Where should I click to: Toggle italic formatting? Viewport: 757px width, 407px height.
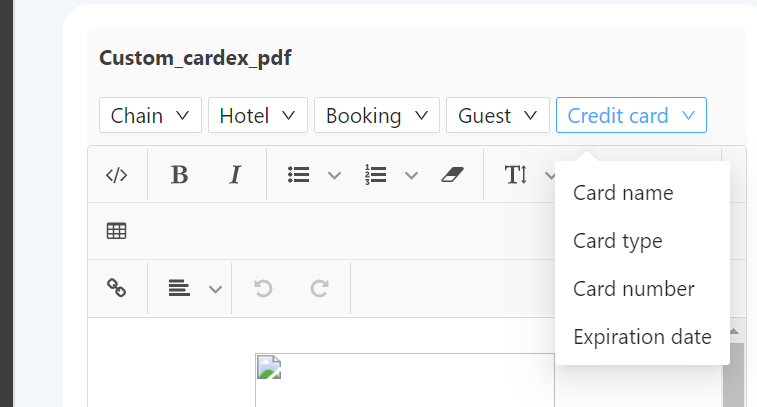pos(235,175)
